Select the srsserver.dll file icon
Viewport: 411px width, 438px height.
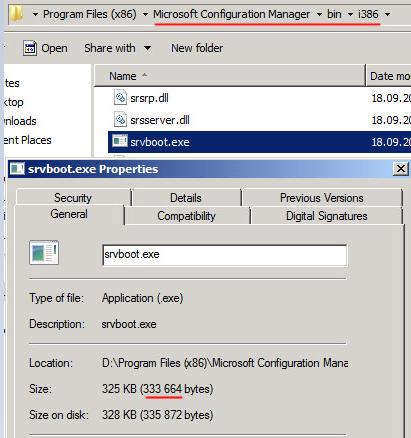(120, 120)
